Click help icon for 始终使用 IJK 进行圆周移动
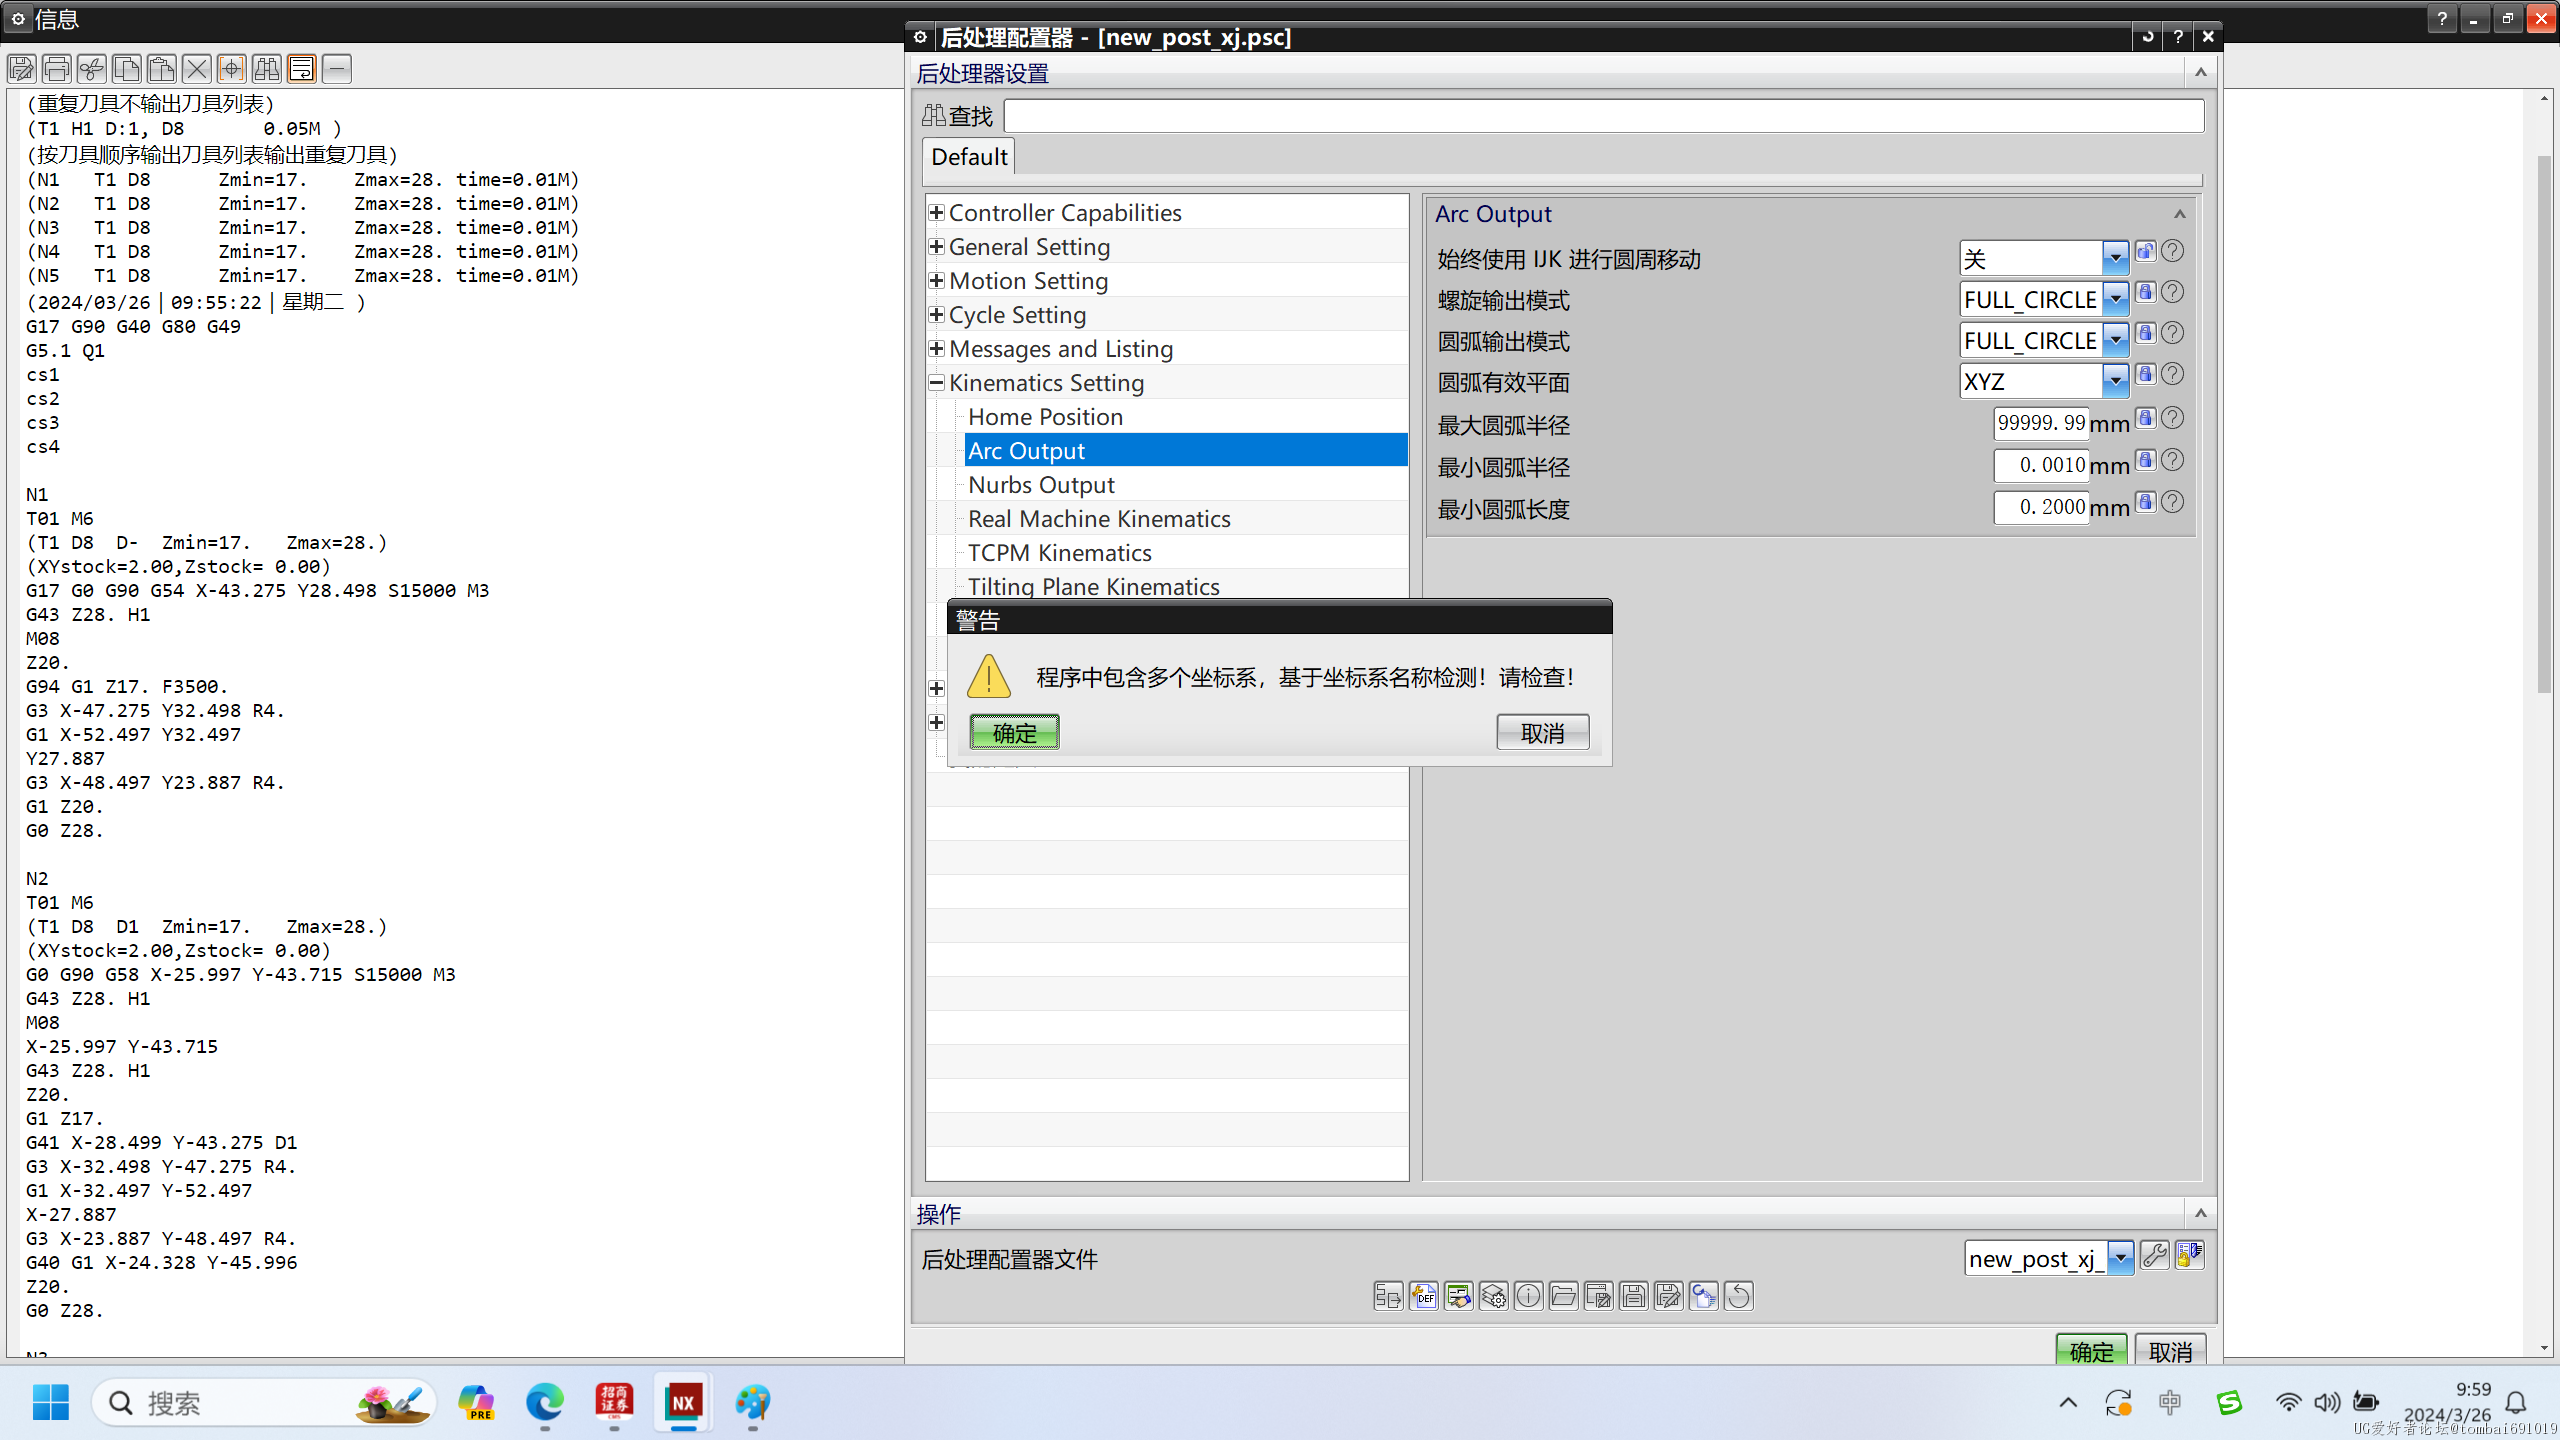 (x=2172, y=251)
